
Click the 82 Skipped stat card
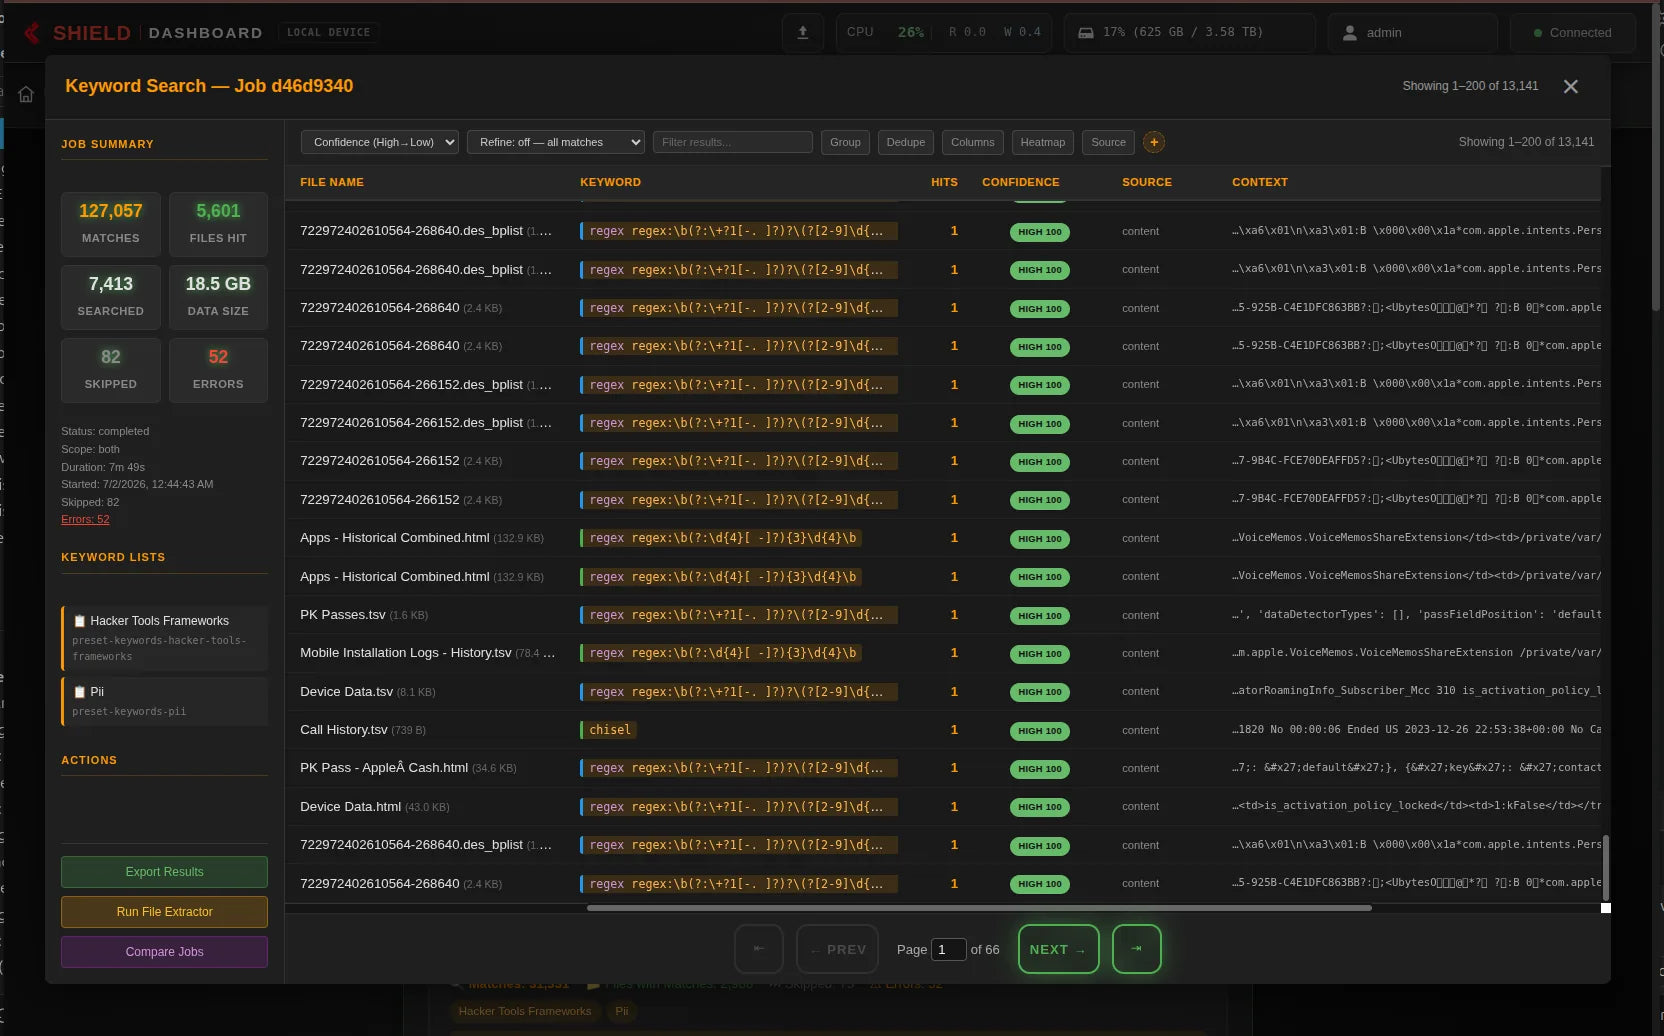pos(110,370)
